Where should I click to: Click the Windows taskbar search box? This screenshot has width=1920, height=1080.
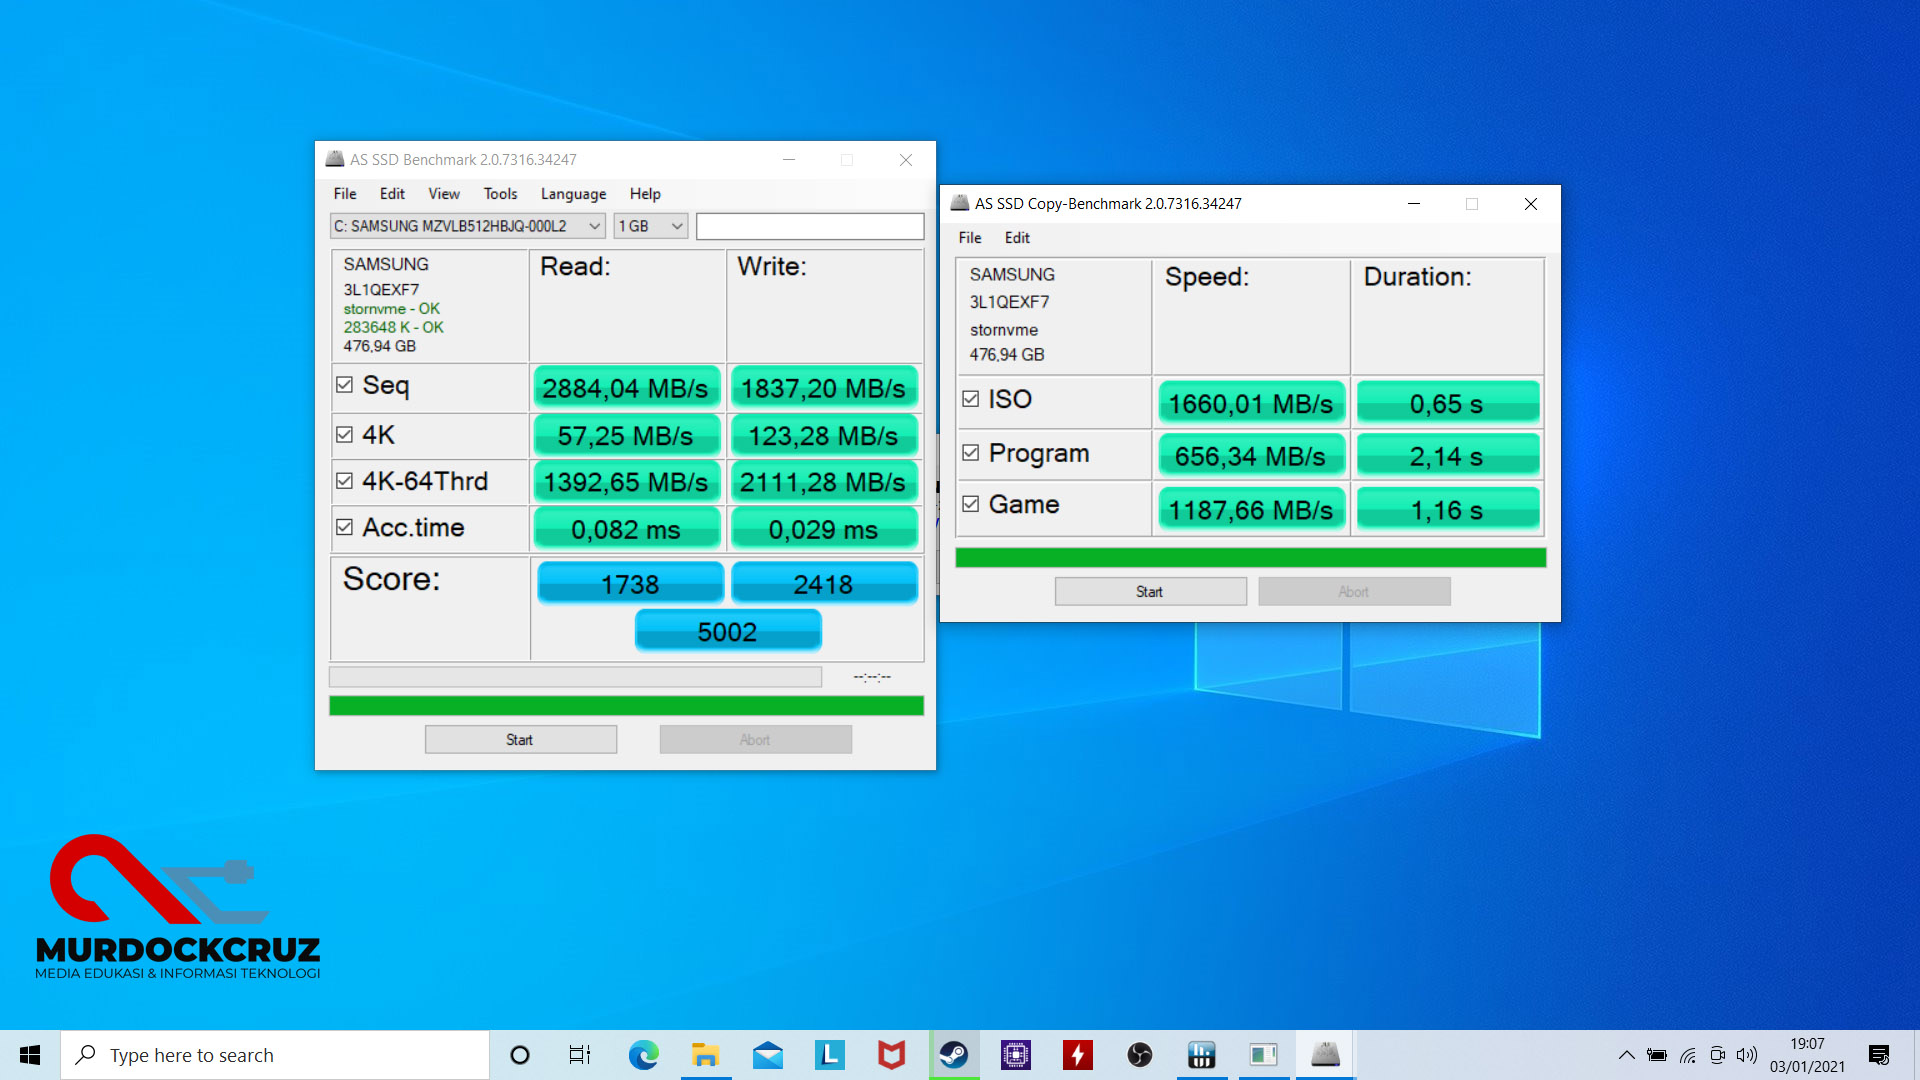(x=275, y=1055)
